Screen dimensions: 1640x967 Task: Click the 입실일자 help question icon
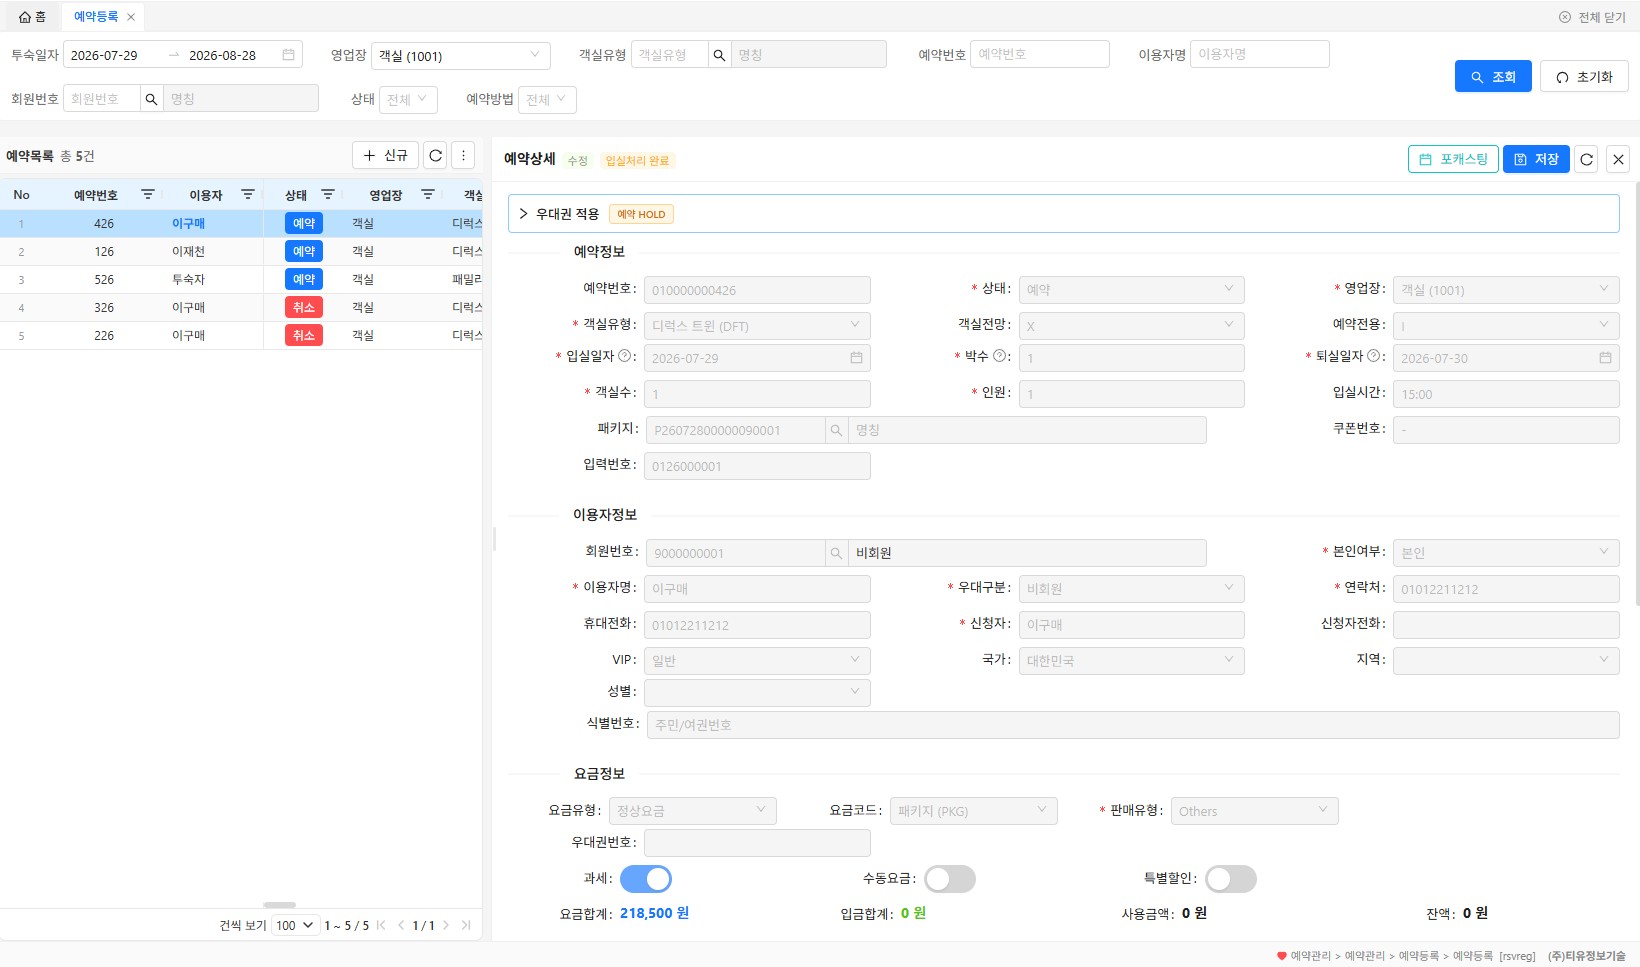click(625, 356)
